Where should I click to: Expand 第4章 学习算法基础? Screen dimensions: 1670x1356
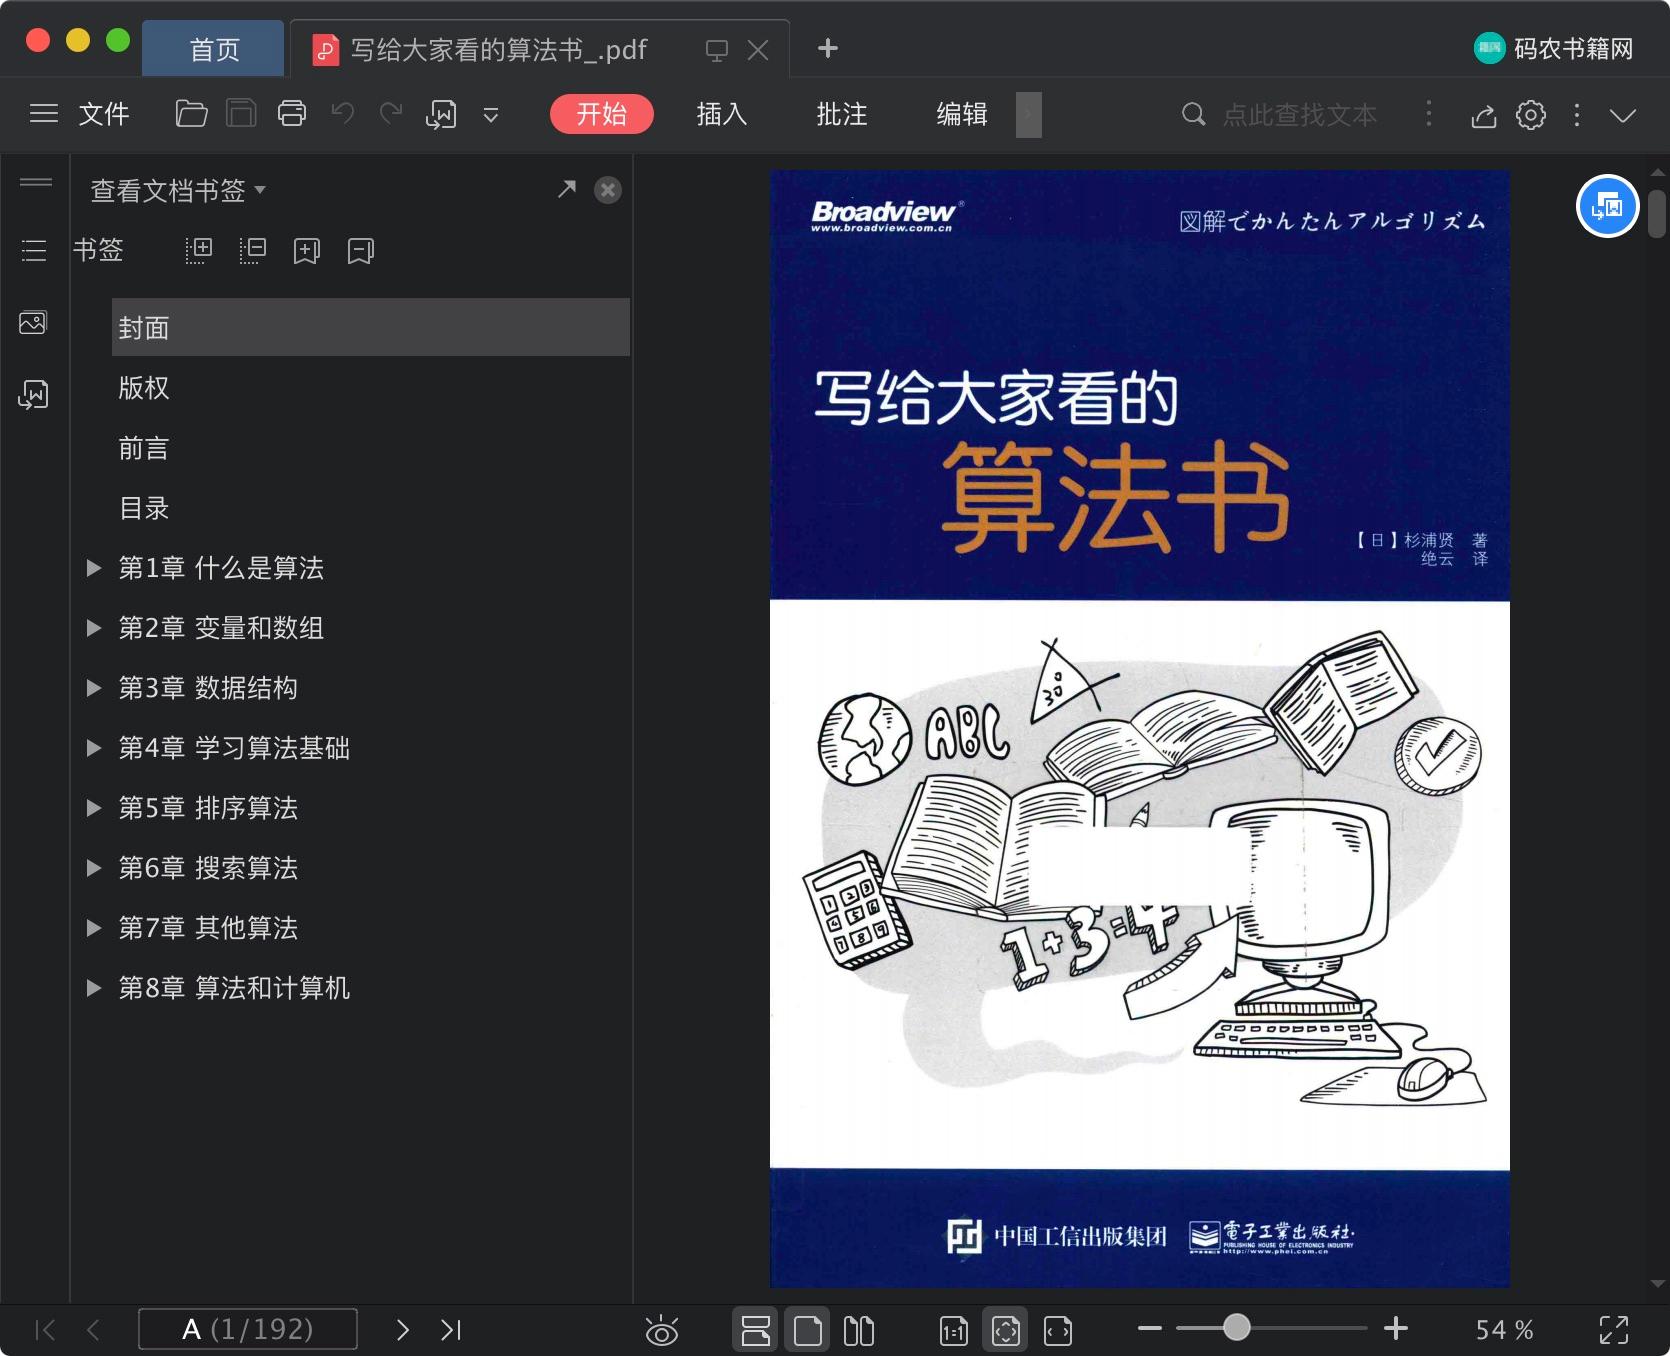click(94, 748)
